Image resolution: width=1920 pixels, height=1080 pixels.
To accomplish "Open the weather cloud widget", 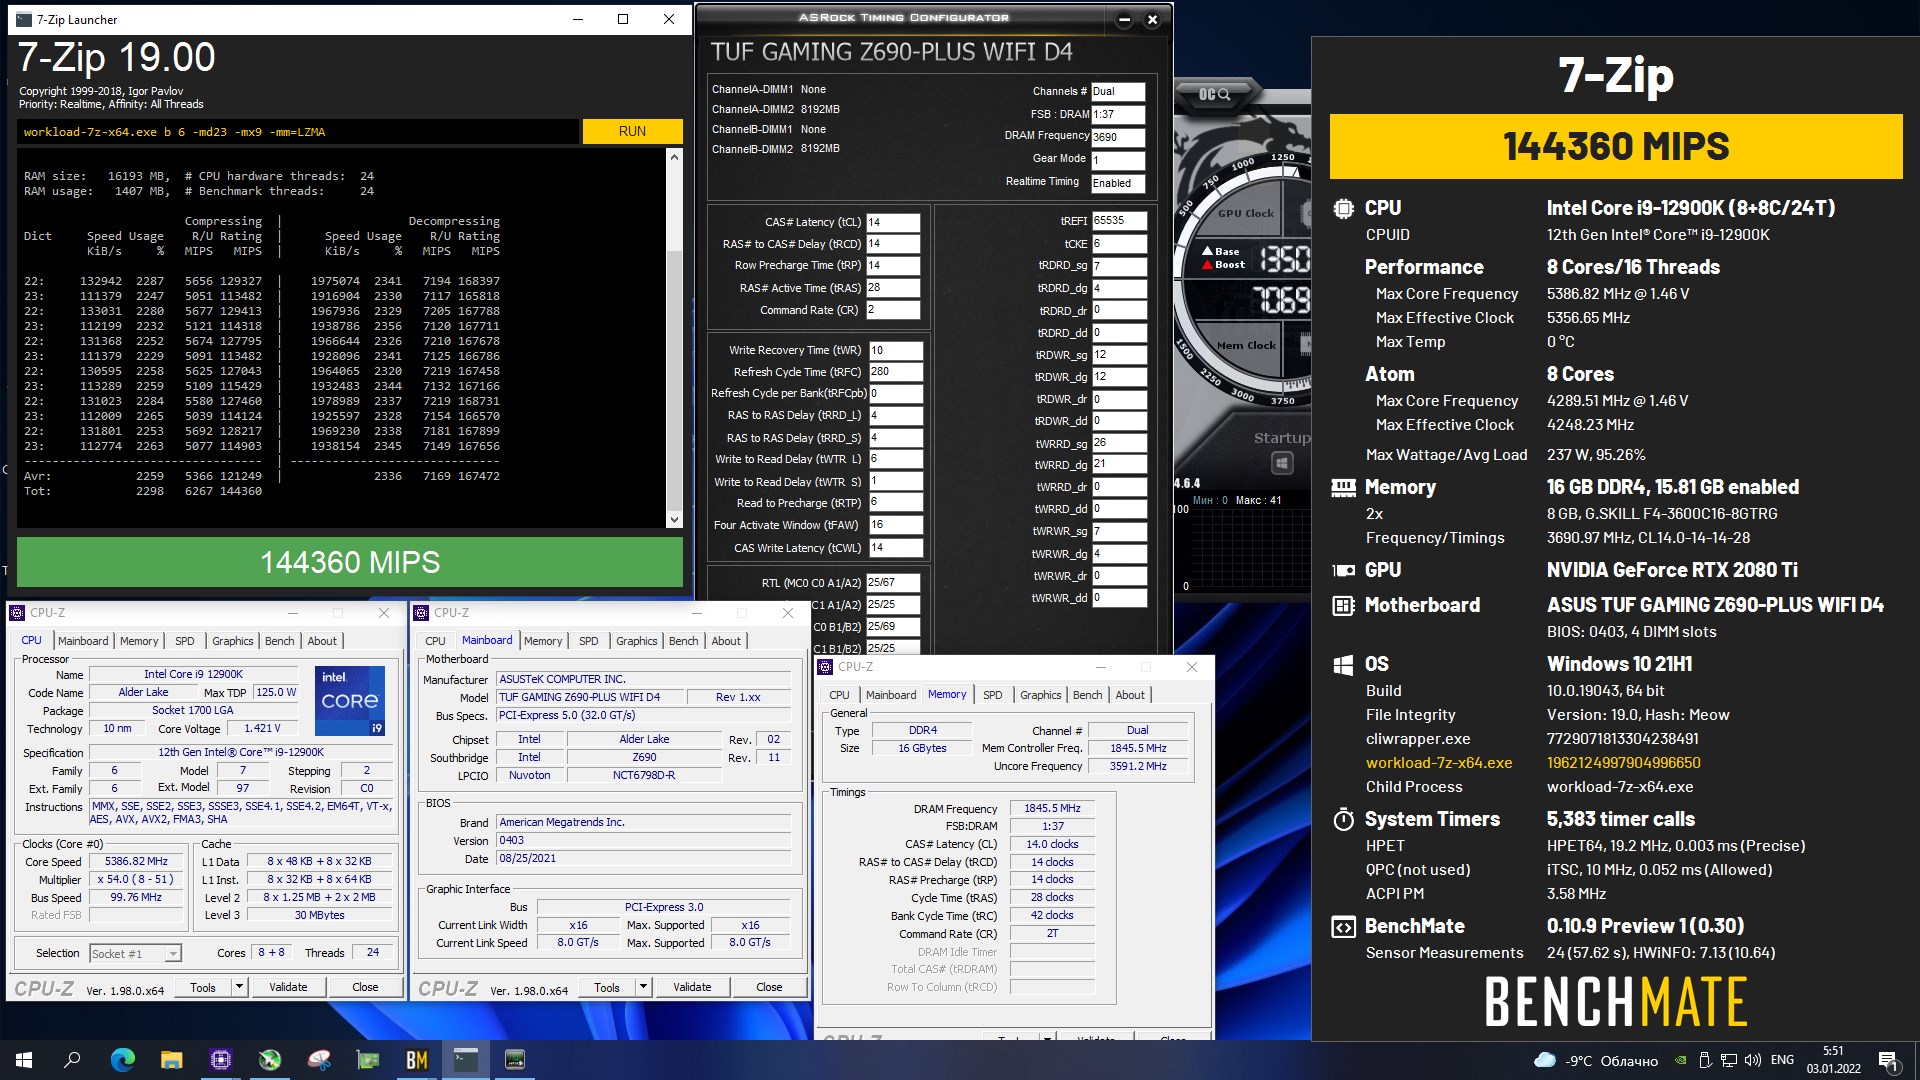I will coord(1596,1060).
